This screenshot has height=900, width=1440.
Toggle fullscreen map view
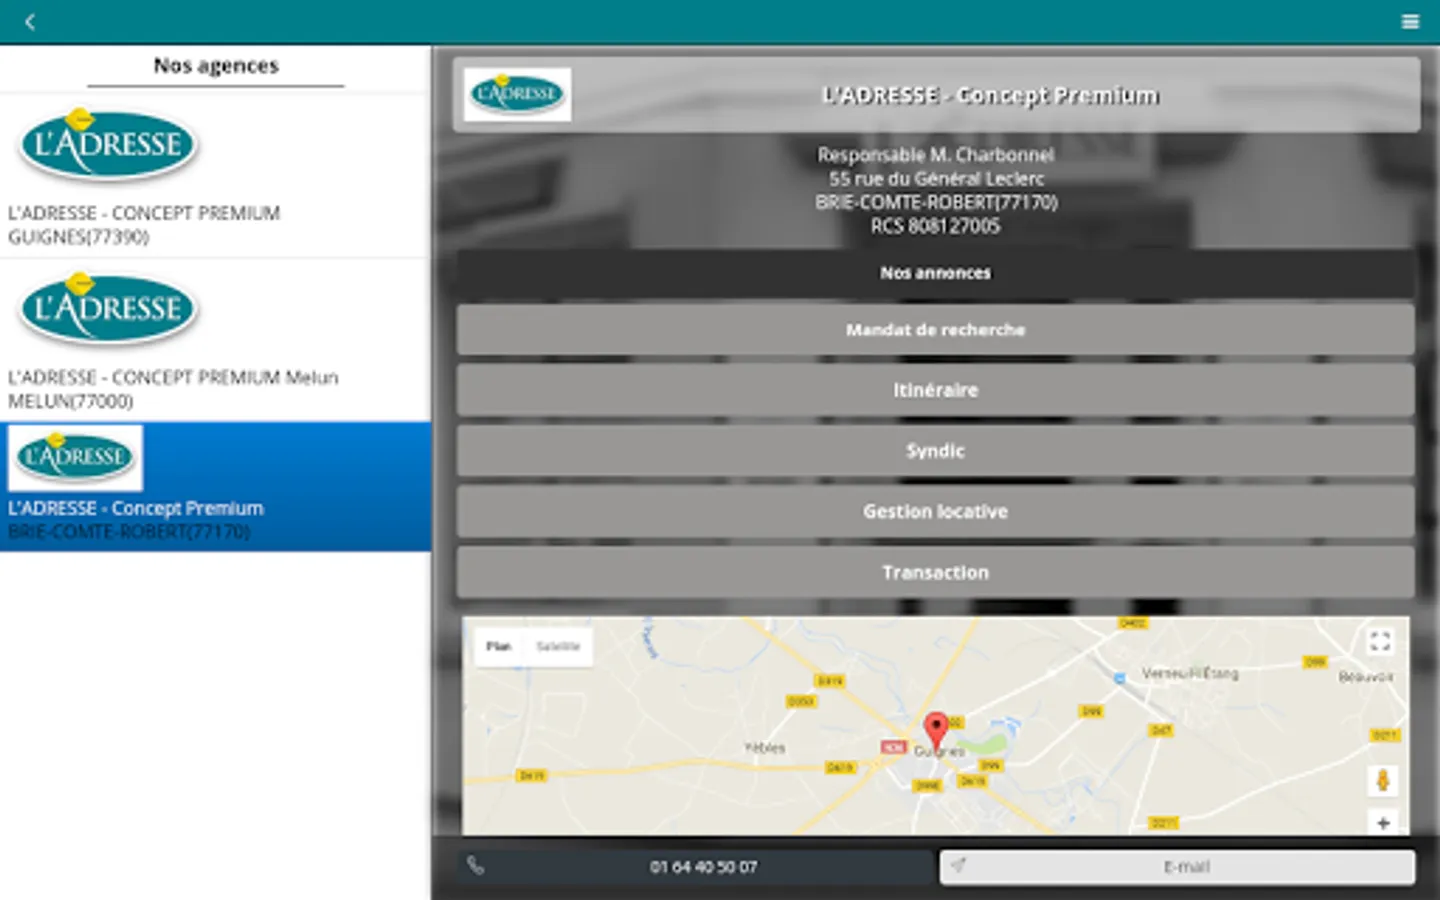1381,641
